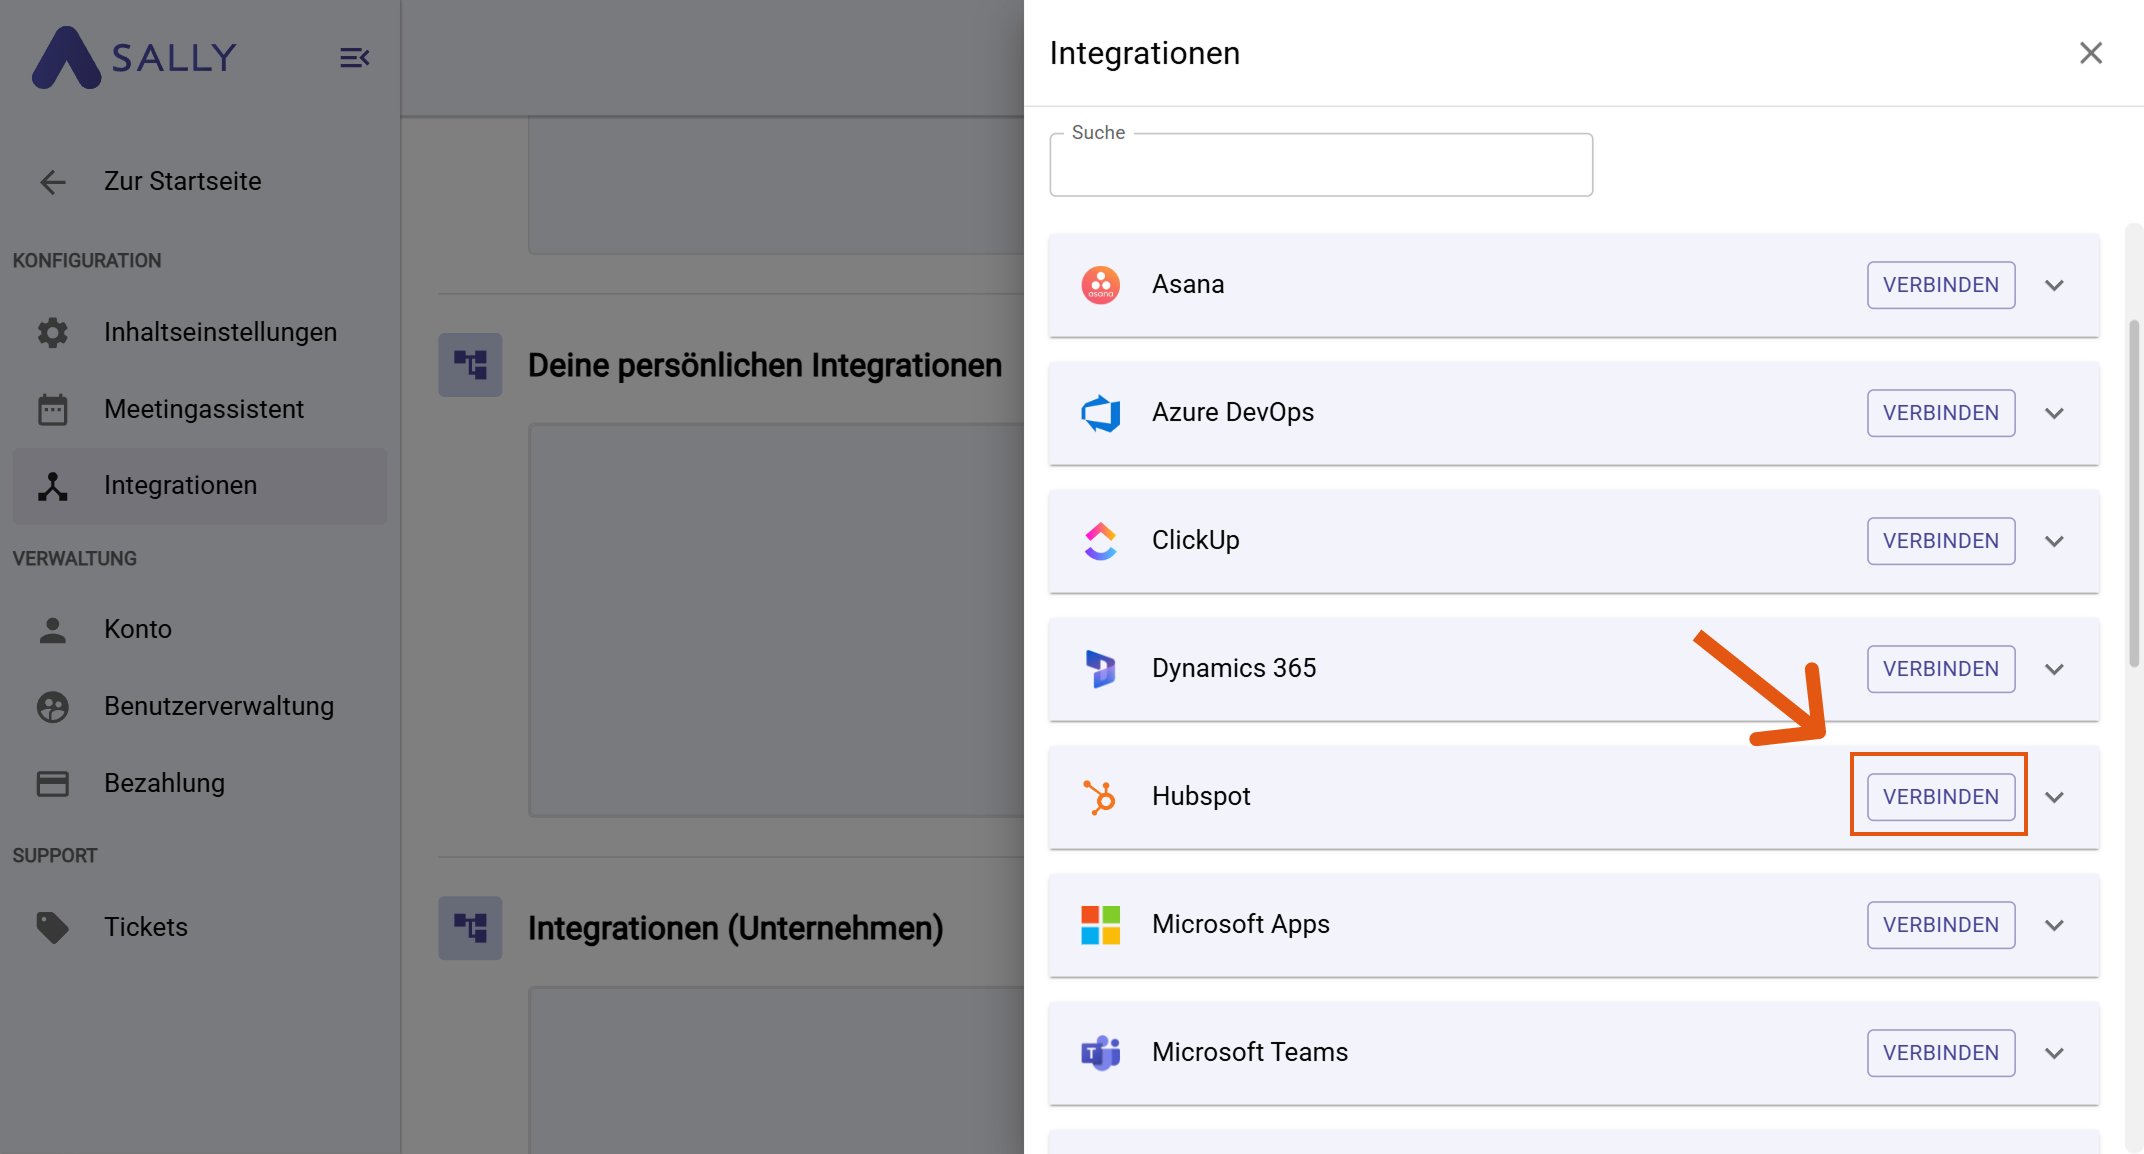
Task: Click the Meetingassistent calendar icon
Action: point(53,409)
